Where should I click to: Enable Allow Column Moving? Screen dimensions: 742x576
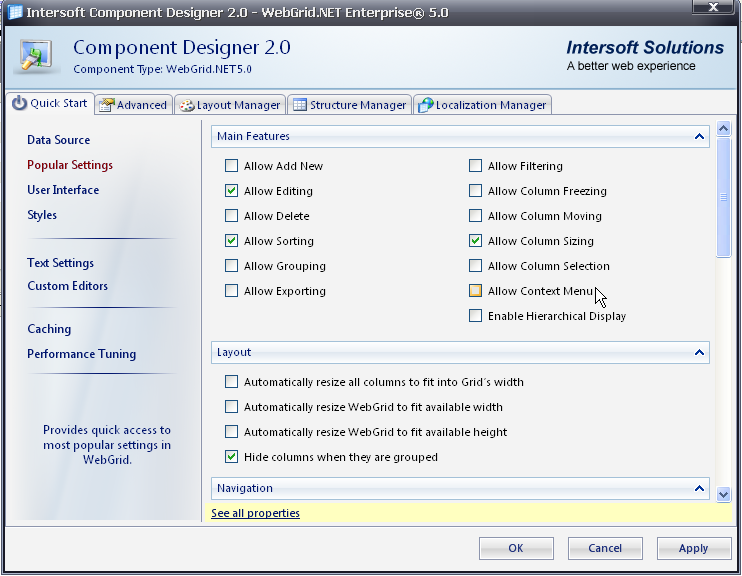(476, 216)
